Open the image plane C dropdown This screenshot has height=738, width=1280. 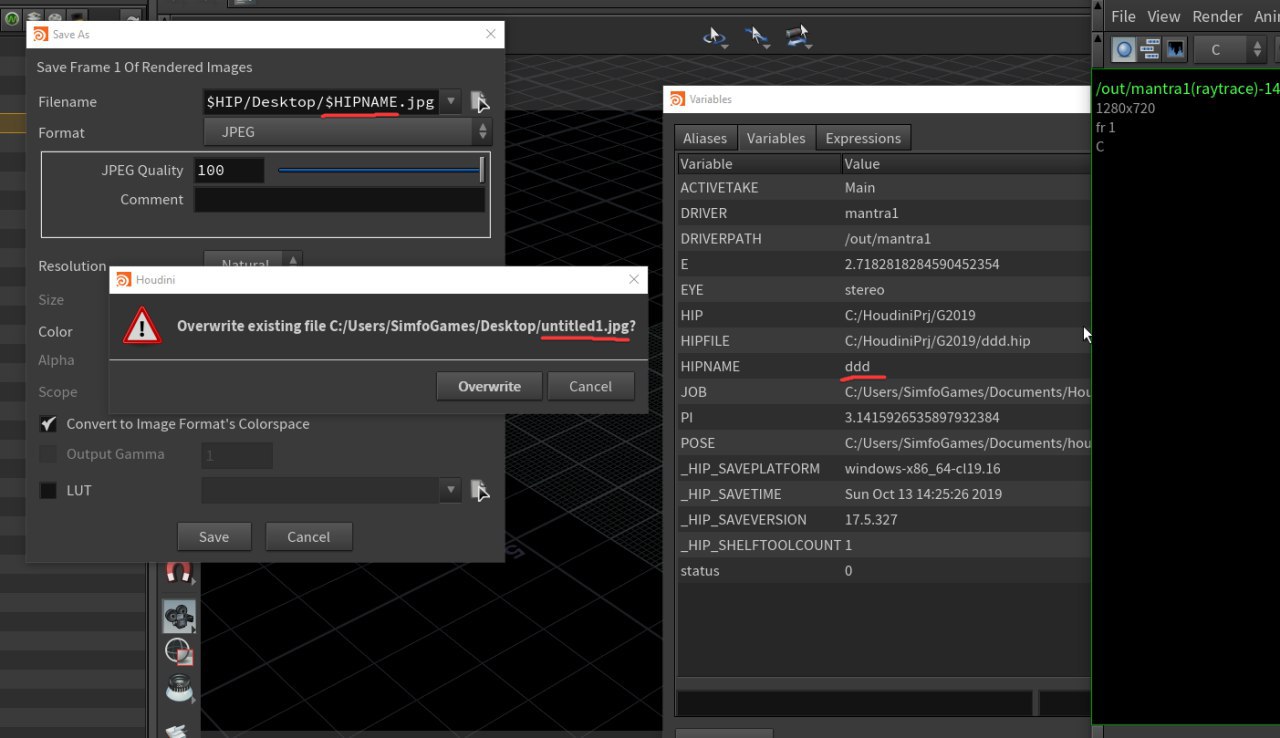(x=1230, y=49)
